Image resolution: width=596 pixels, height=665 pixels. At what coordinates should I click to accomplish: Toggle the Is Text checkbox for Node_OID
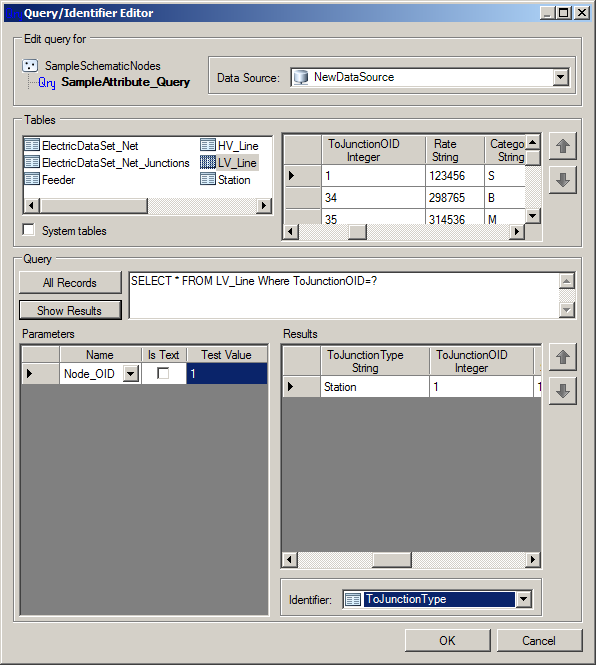tap(163, 373)
